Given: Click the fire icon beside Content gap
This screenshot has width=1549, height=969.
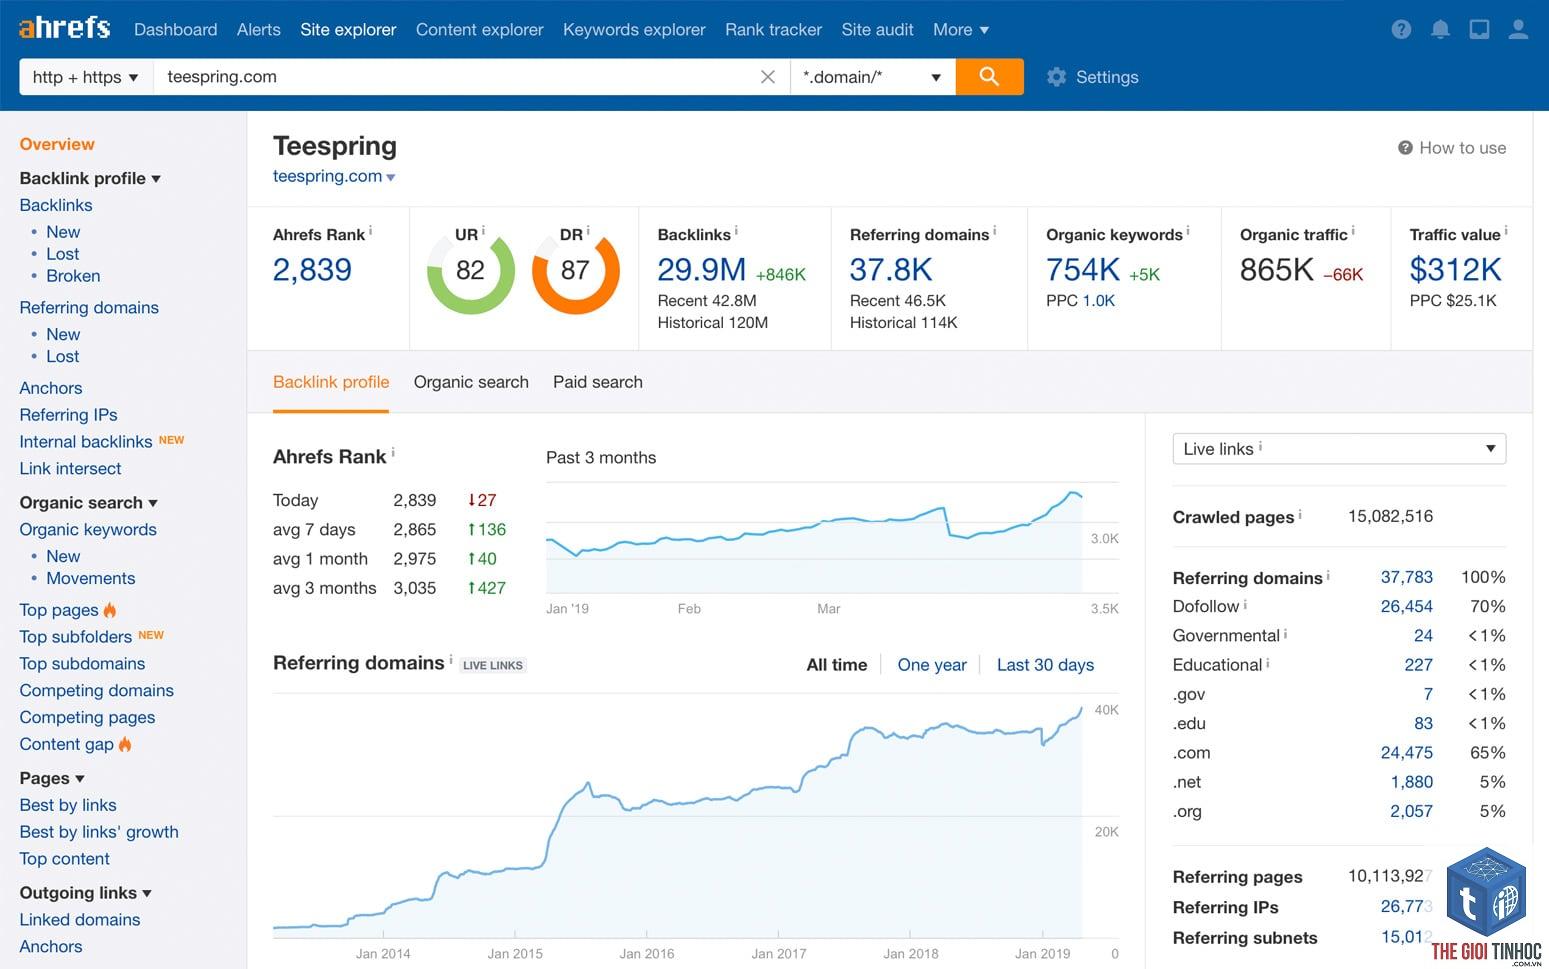Looking at the screenshot, I should pos(125,743).
